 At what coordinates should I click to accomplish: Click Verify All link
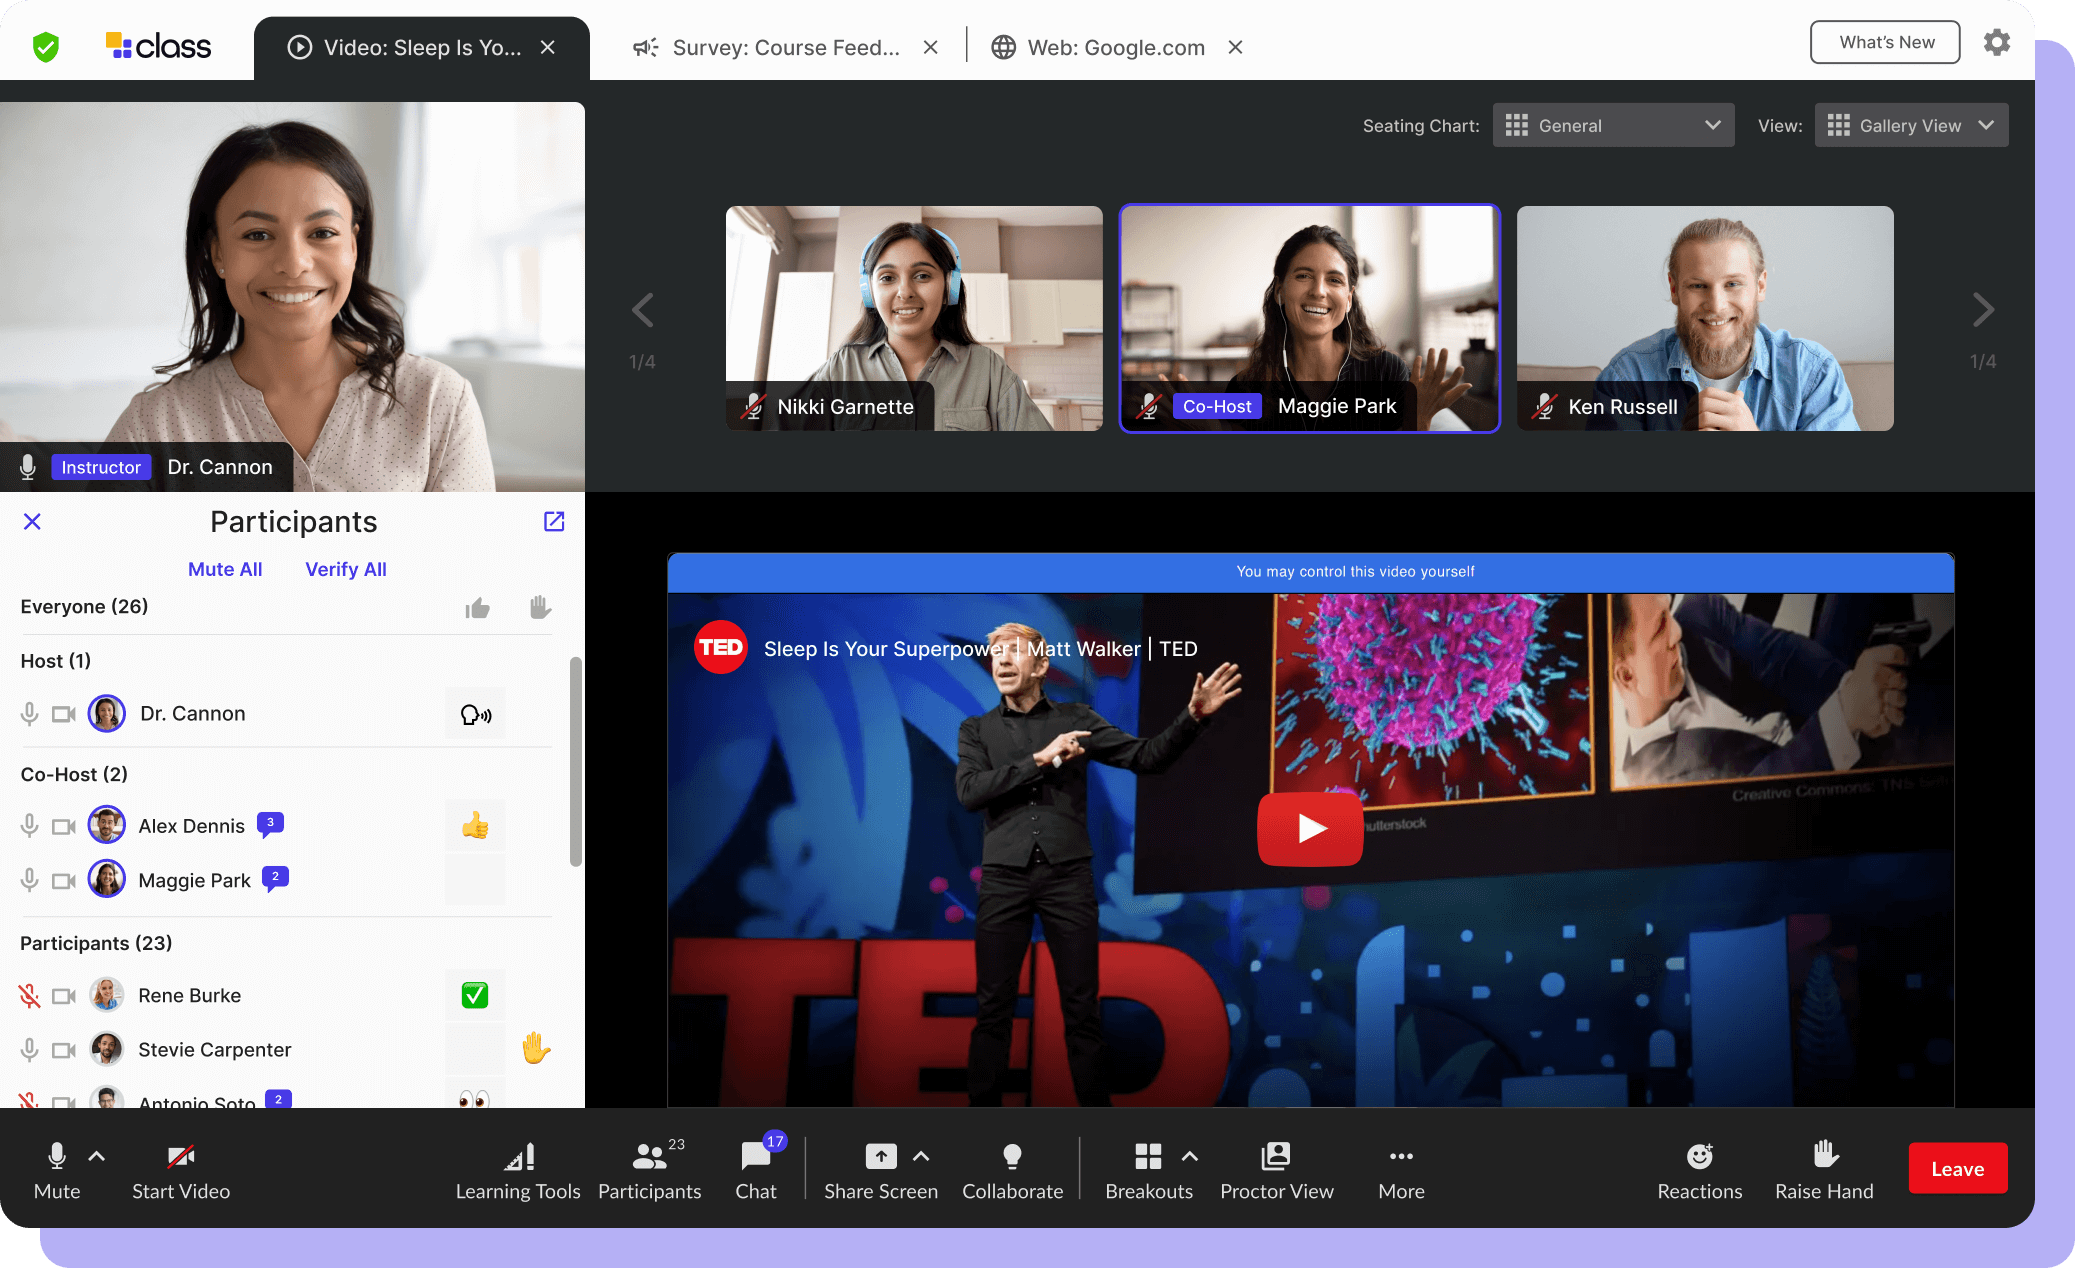(x=345, y=569)
